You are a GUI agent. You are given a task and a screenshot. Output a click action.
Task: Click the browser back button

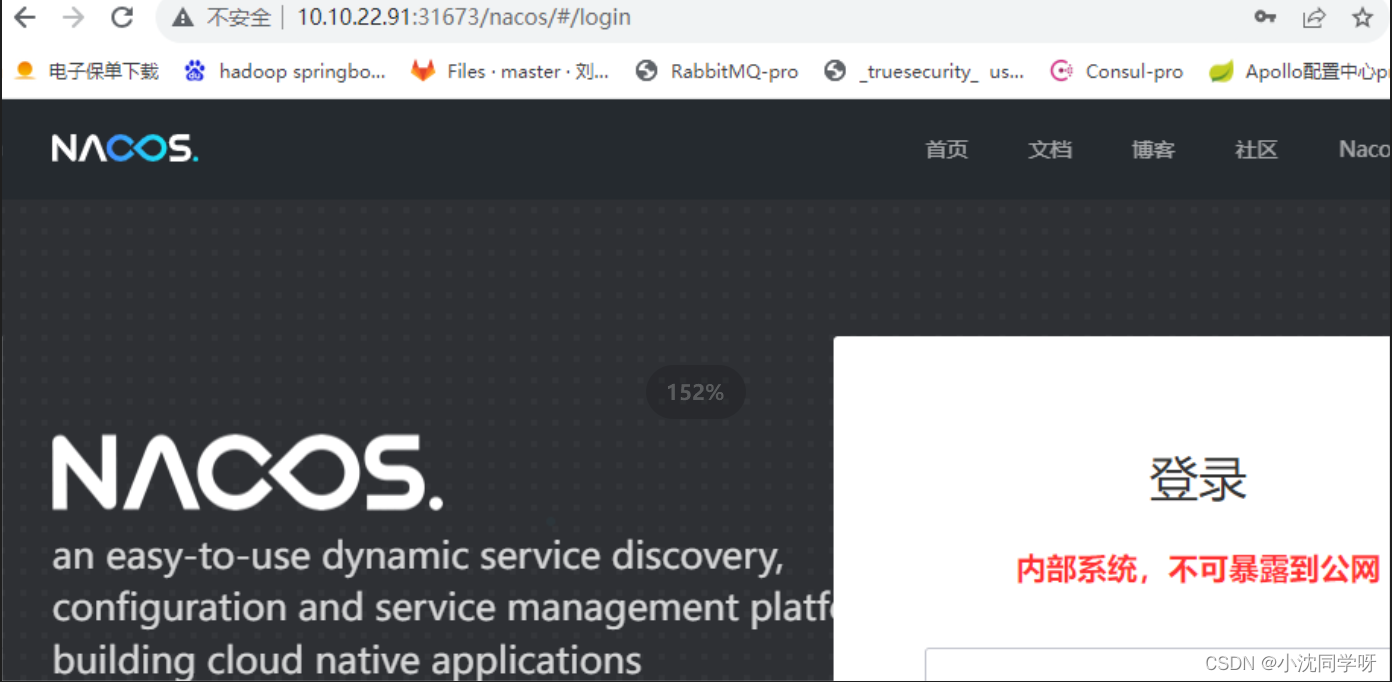[24, 17]
